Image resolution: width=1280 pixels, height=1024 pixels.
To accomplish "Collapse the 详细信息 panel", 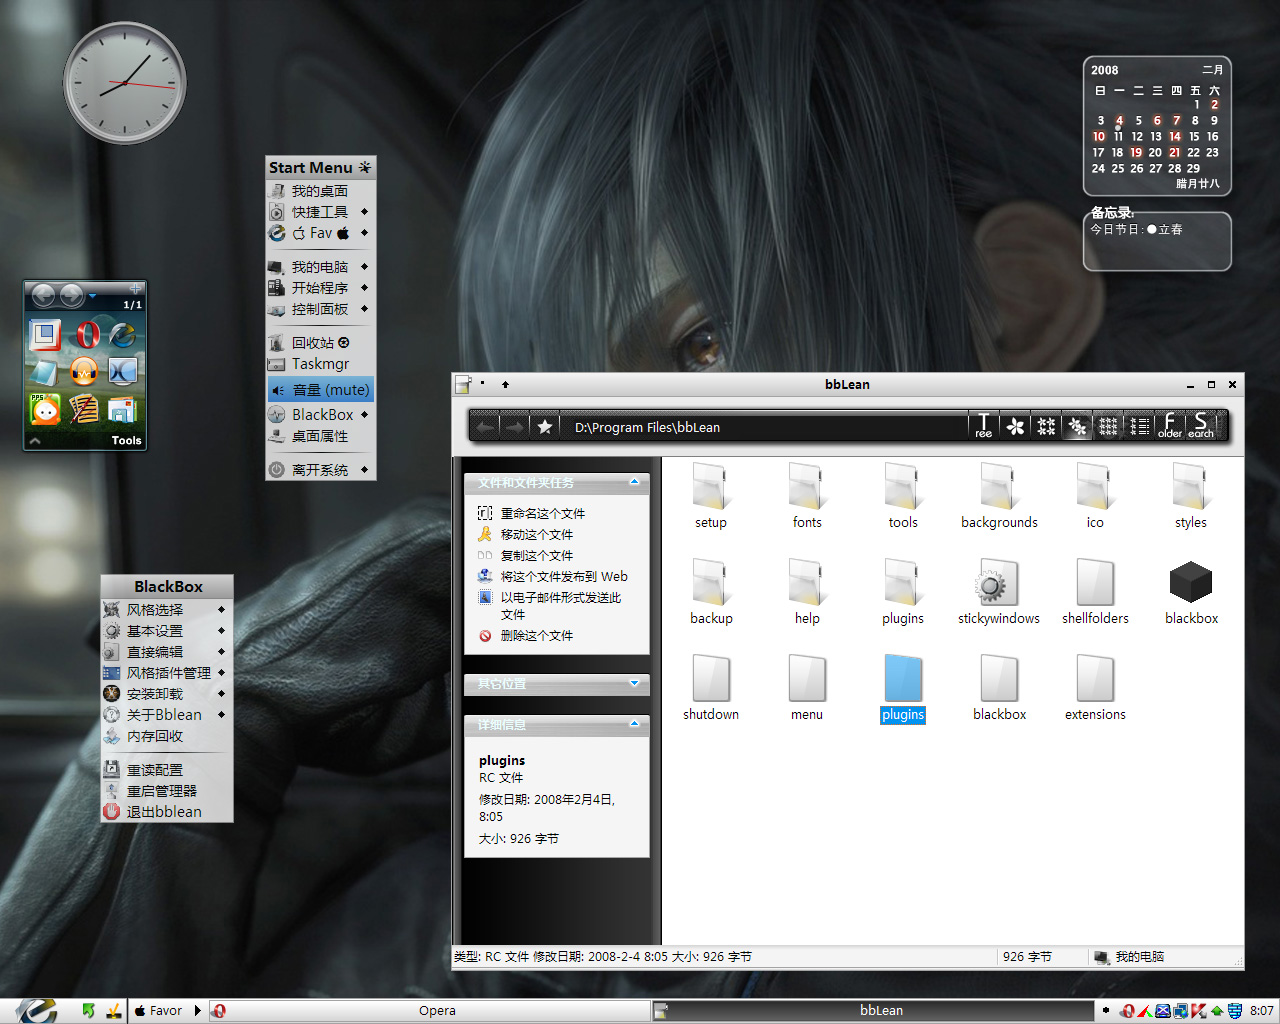I will (x=634, y=724).
